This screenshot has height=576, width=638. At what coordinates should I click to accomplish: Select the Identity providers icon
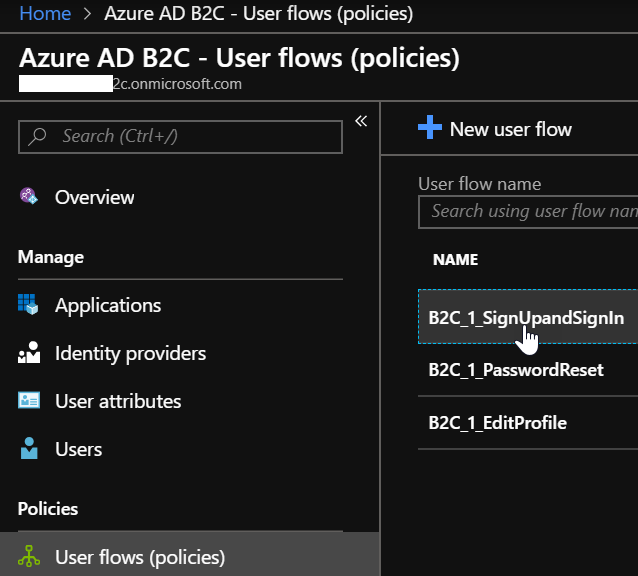(x=28, y=353)
